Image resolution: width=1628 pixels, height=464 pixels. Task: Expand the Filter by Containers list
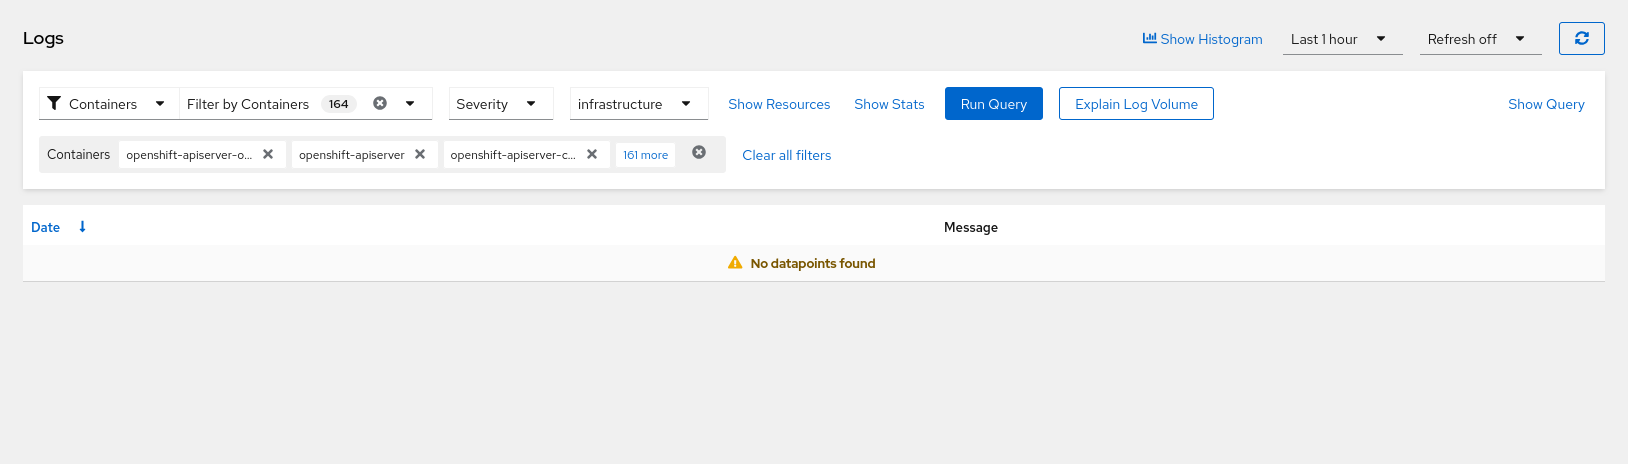(410, 103)
